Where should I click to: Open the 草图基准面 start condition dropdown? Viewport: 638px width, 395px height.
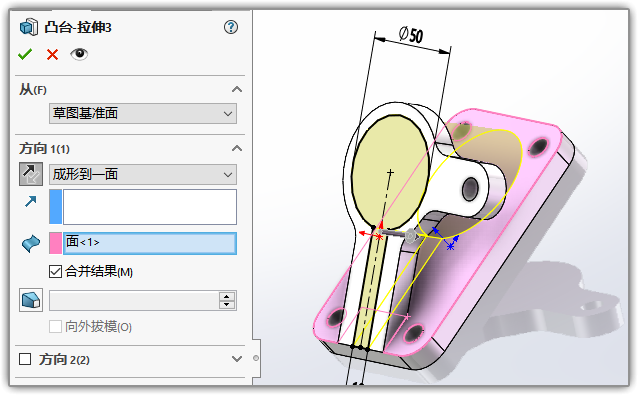tap(143, 113)
